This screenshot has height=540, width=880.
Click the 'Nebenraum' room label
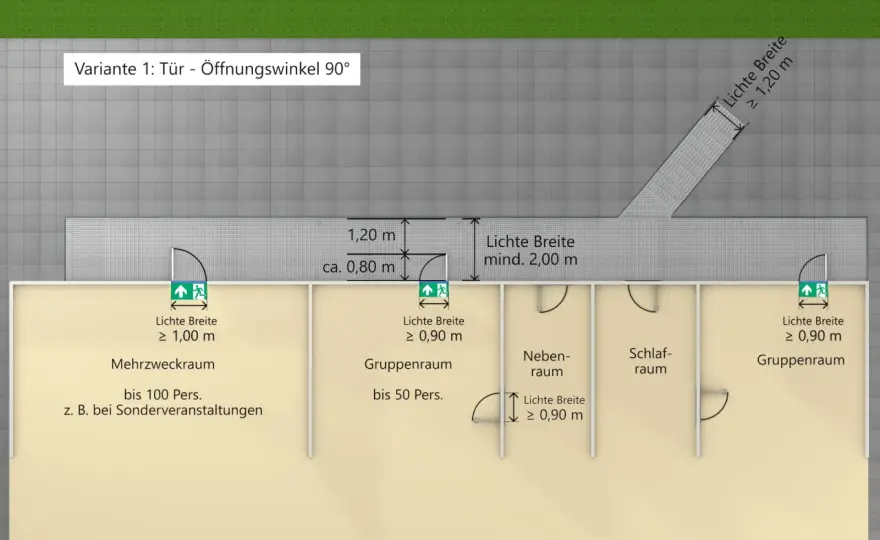point(546,363)
